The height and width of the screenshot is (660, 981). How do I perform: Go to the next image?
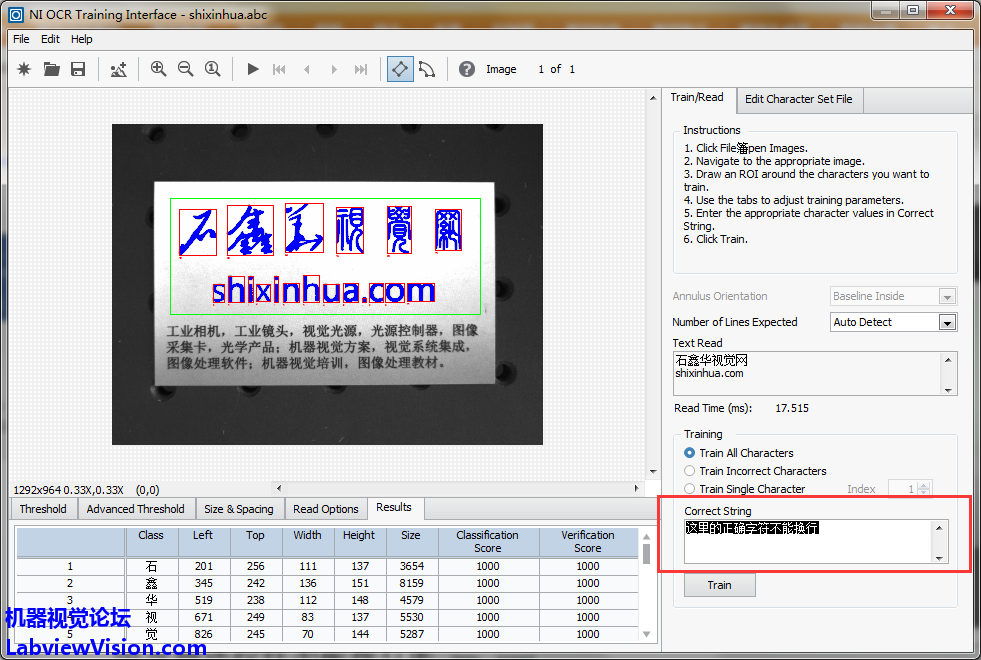pyautogui.click(x=334, y=69)
